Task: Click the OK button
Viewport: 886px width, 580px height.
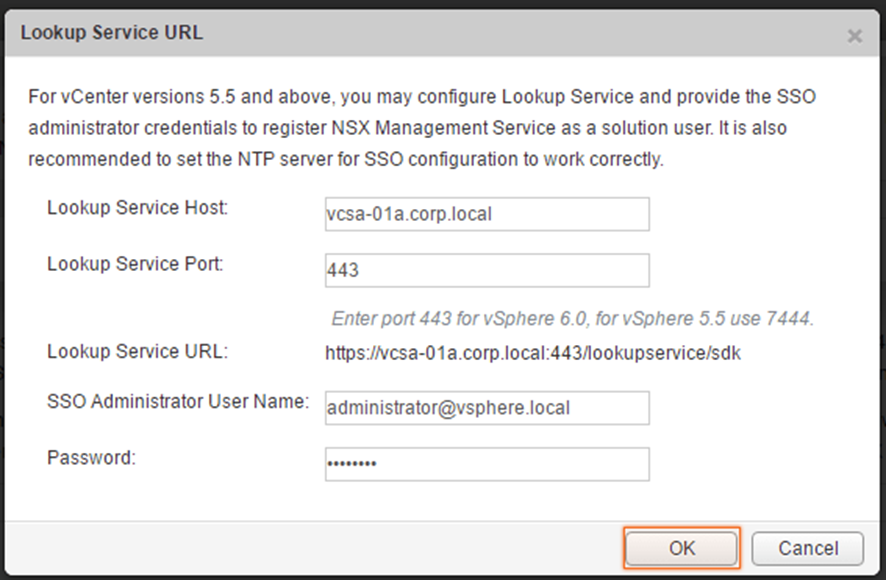Action: 682,548
